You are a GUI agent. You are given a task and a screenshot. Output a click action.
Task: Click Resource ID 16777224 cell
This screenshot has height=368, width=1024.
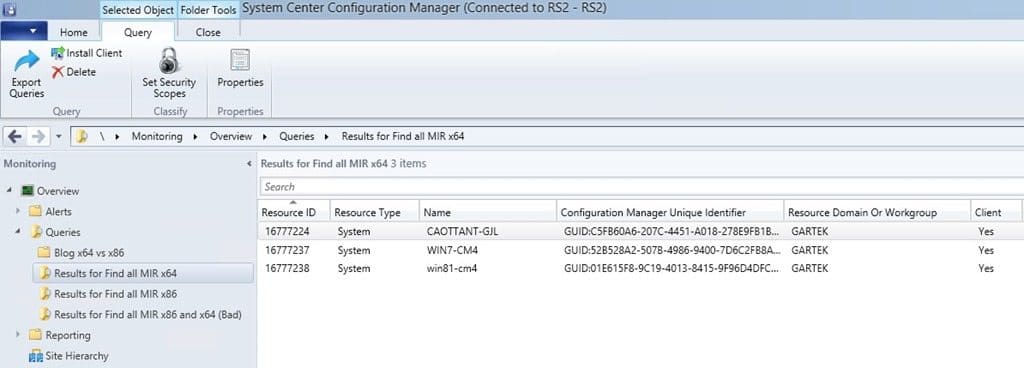[x=287, y=232]
